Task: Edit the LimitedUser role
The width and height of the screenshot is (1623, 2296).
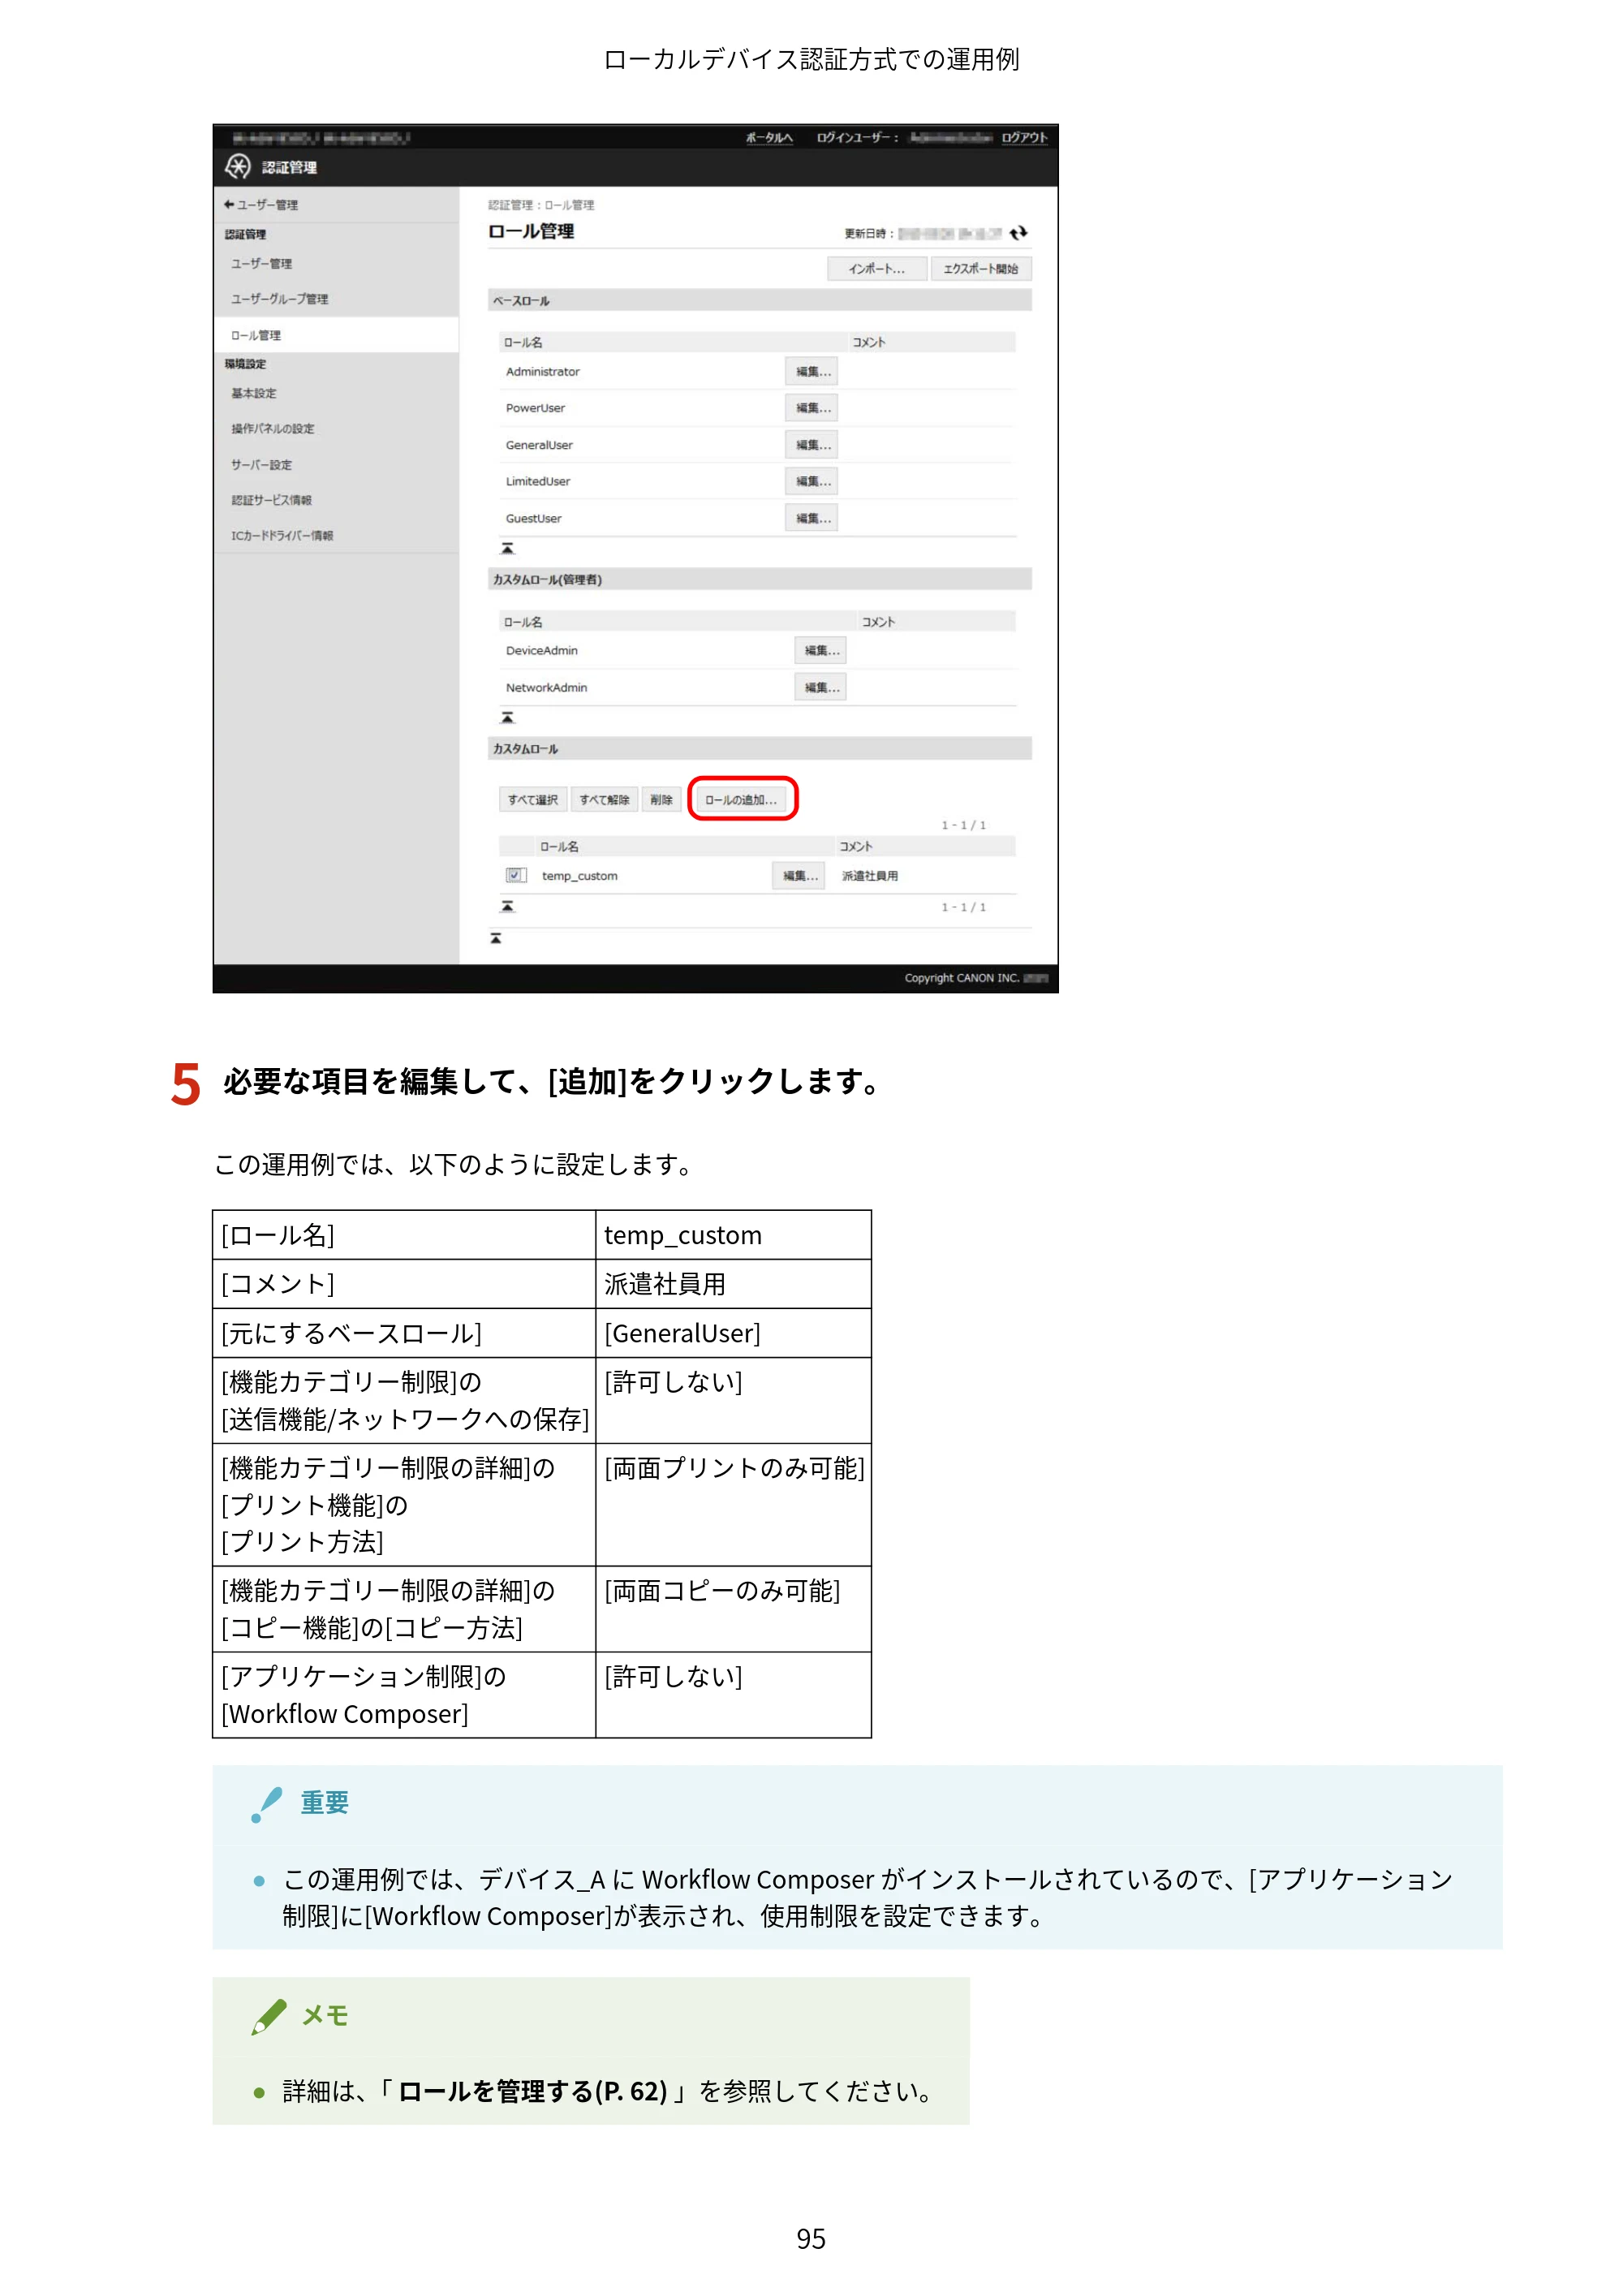Action: click(x=812, y=481)
